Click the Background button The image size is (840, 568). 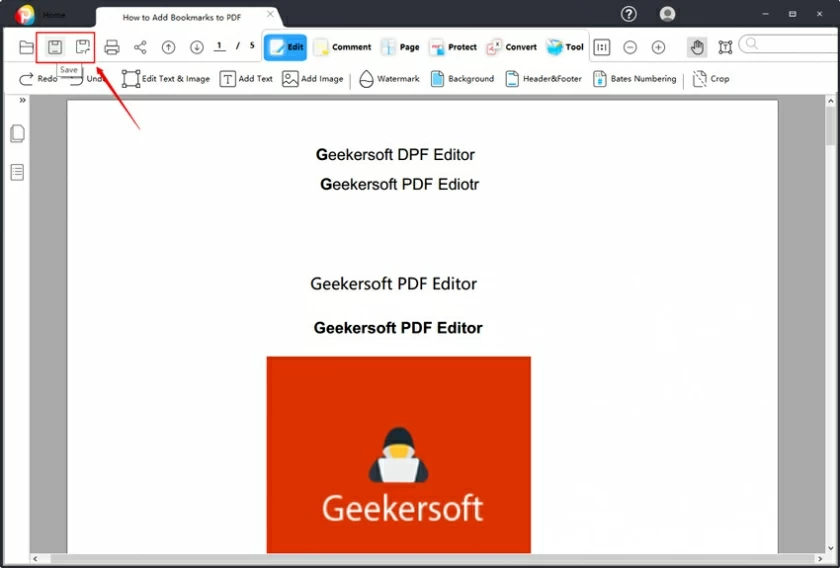click(462, 79)
